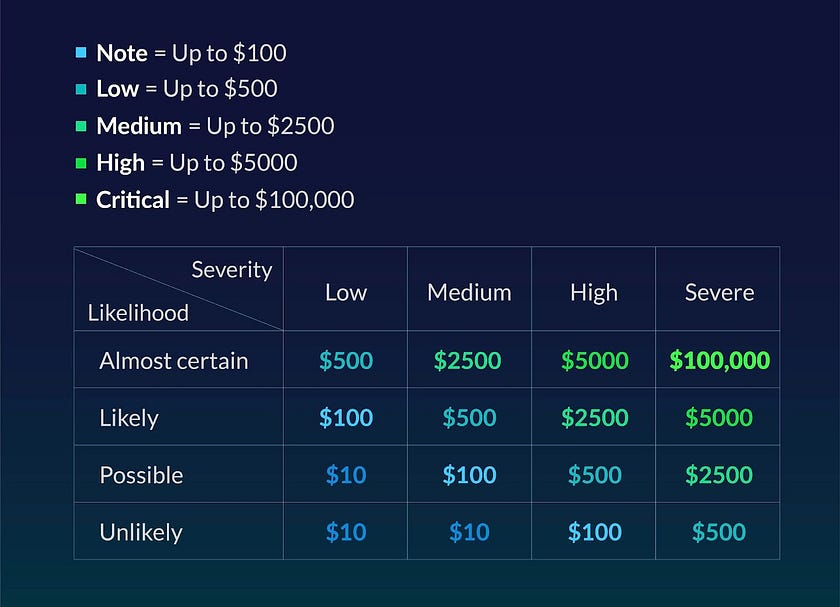Click the blue square beside Note

point(81,52)
